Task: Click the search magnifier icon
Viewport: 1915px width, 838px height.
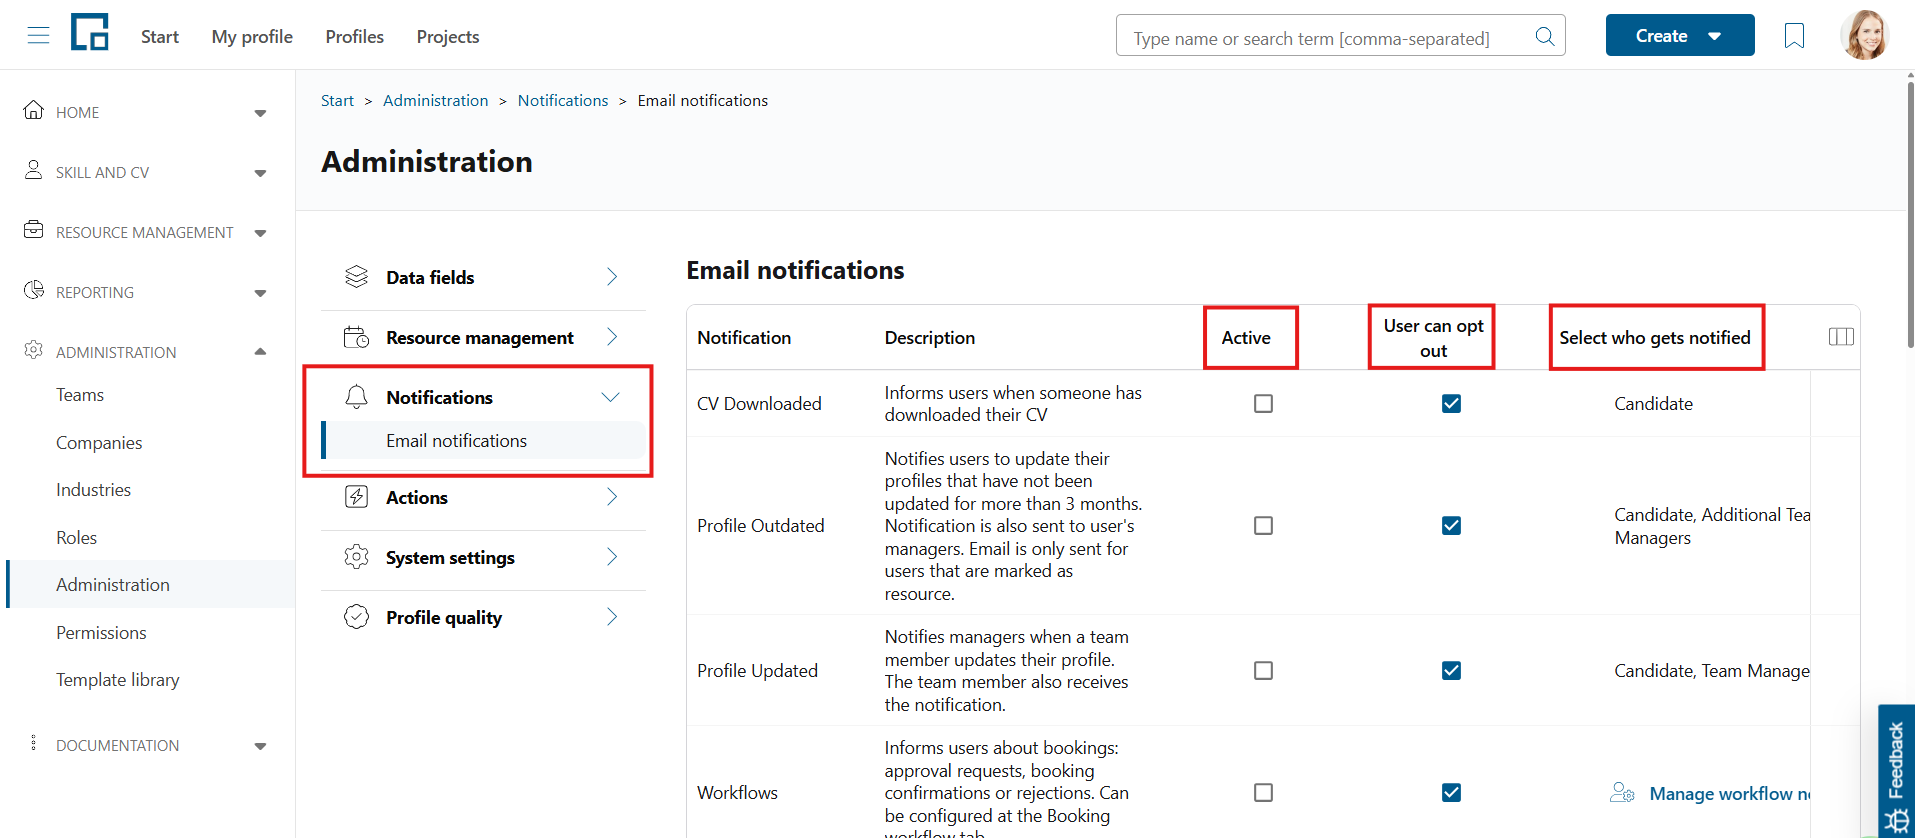Action: [x=1545, y=36]
